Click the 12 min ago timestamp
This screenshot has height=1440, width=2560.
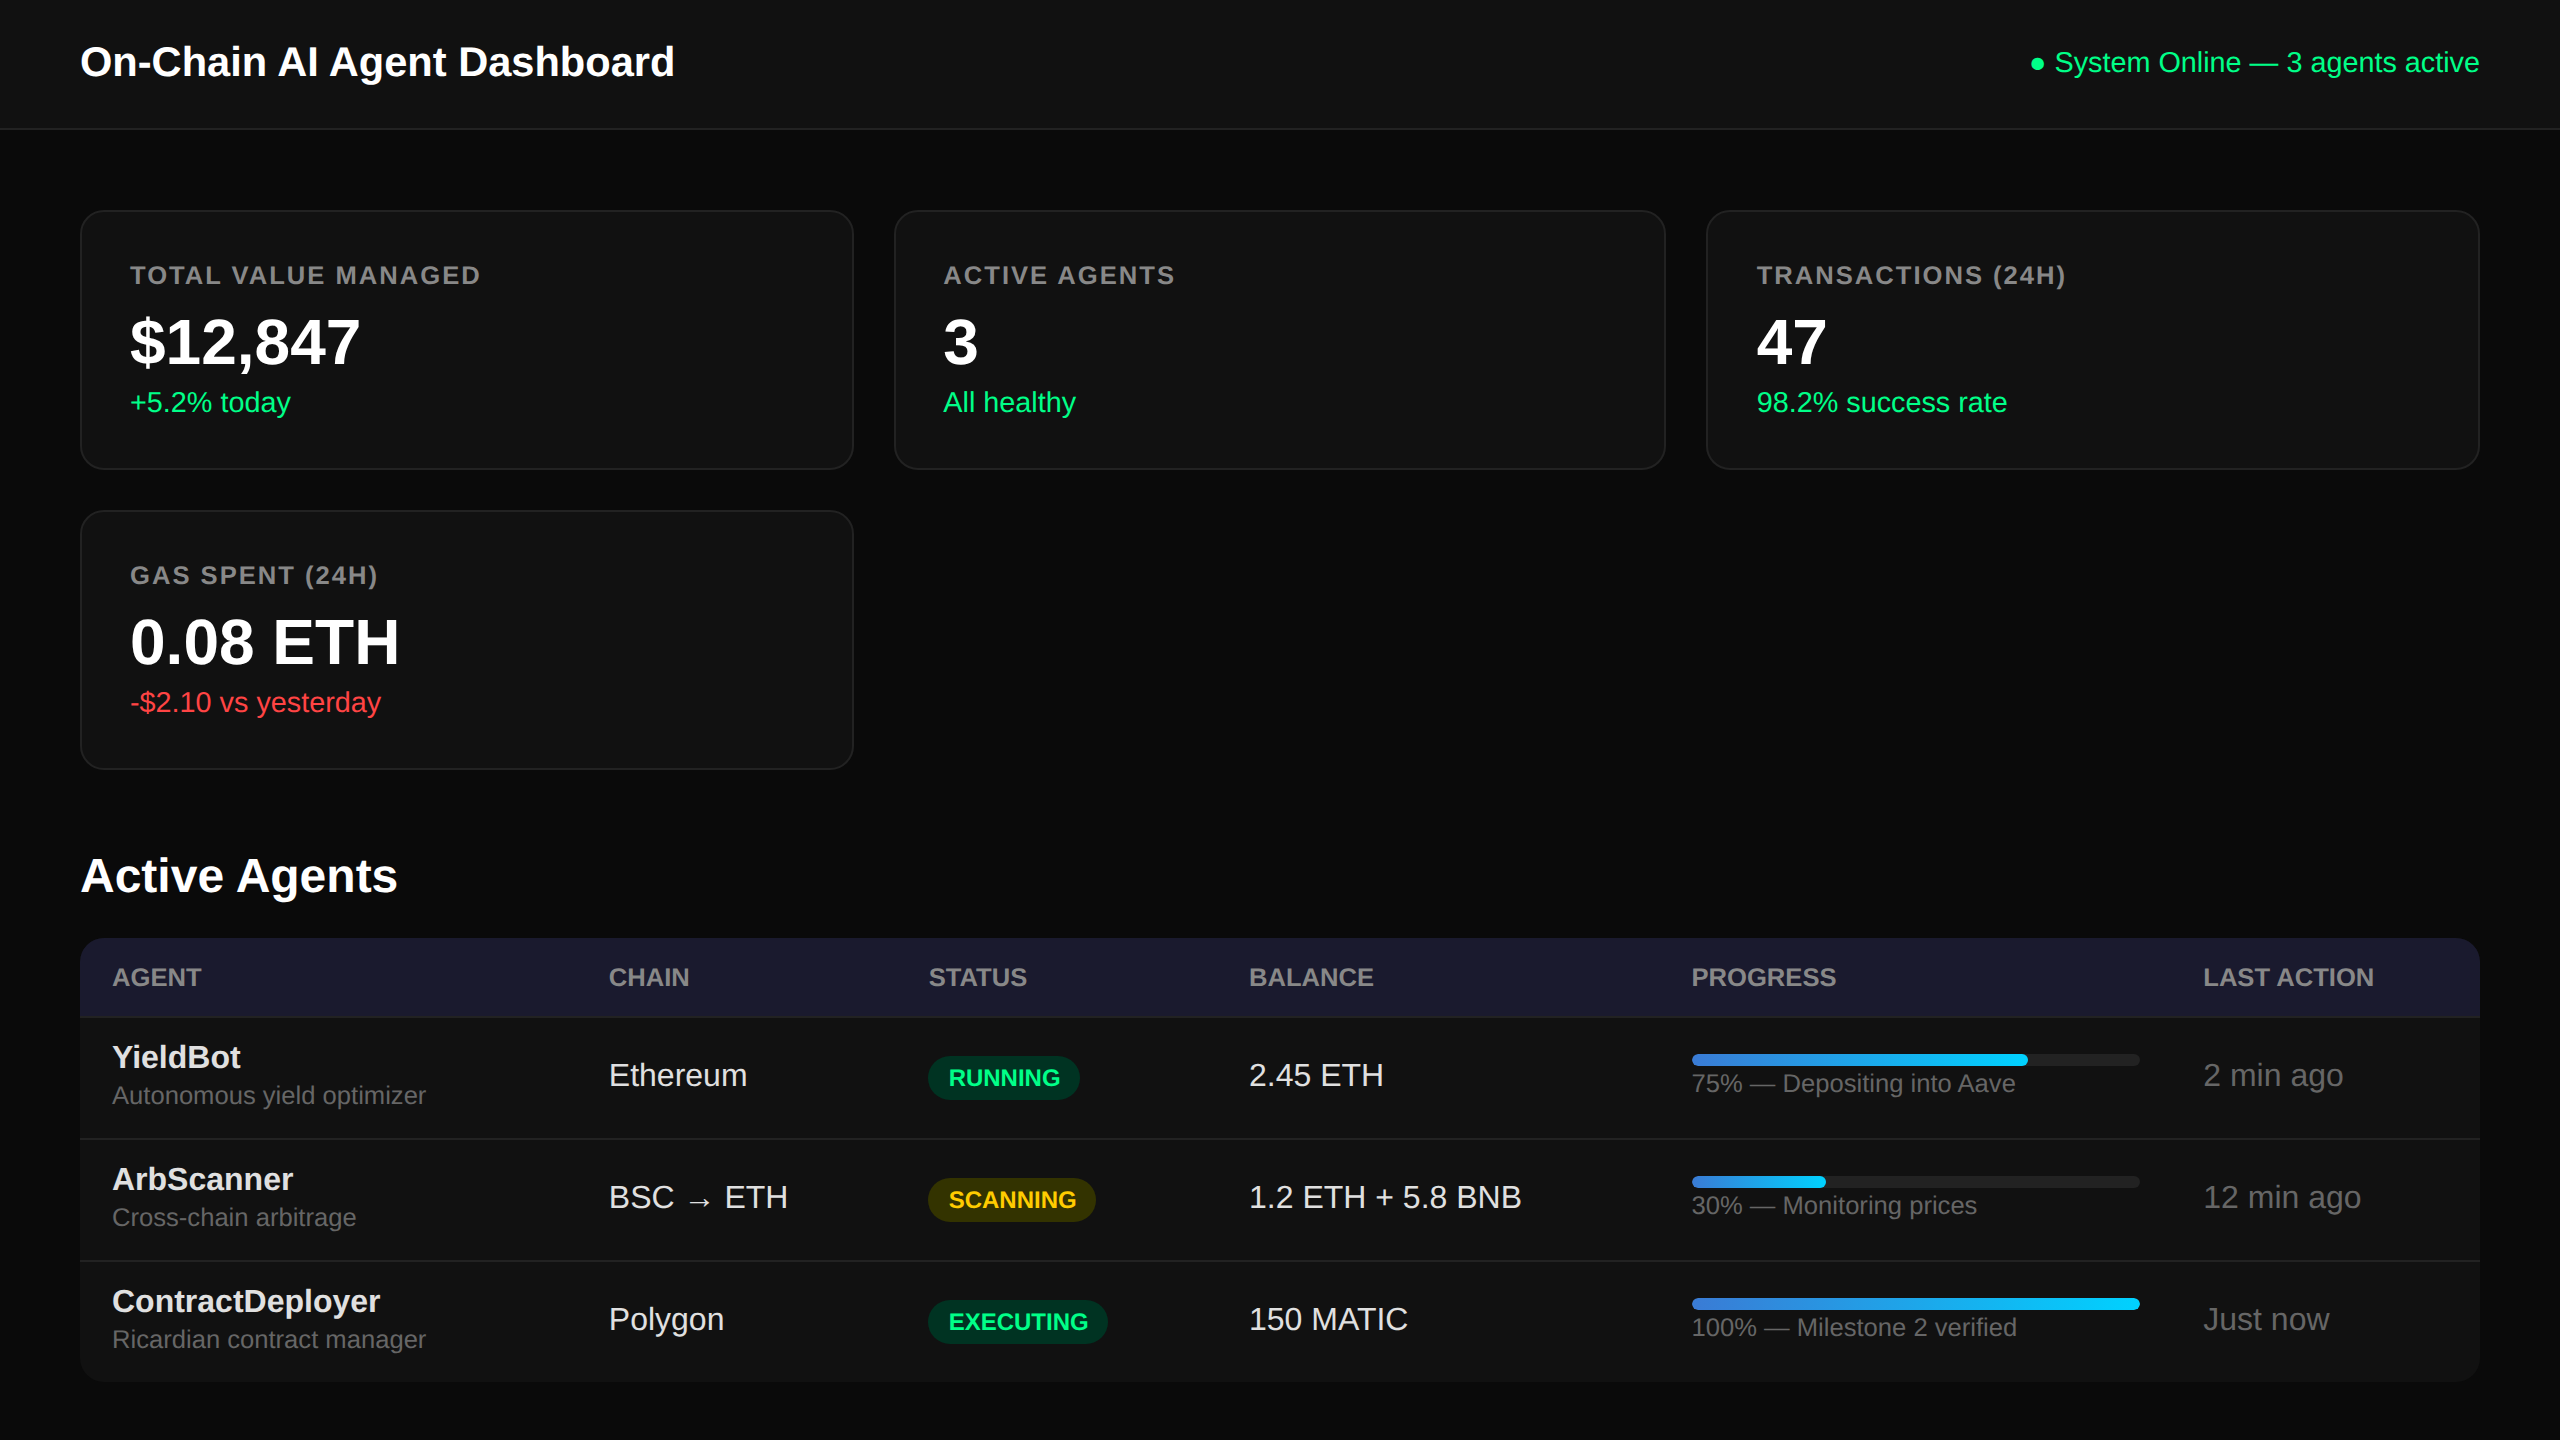tap(2282, 1197)
